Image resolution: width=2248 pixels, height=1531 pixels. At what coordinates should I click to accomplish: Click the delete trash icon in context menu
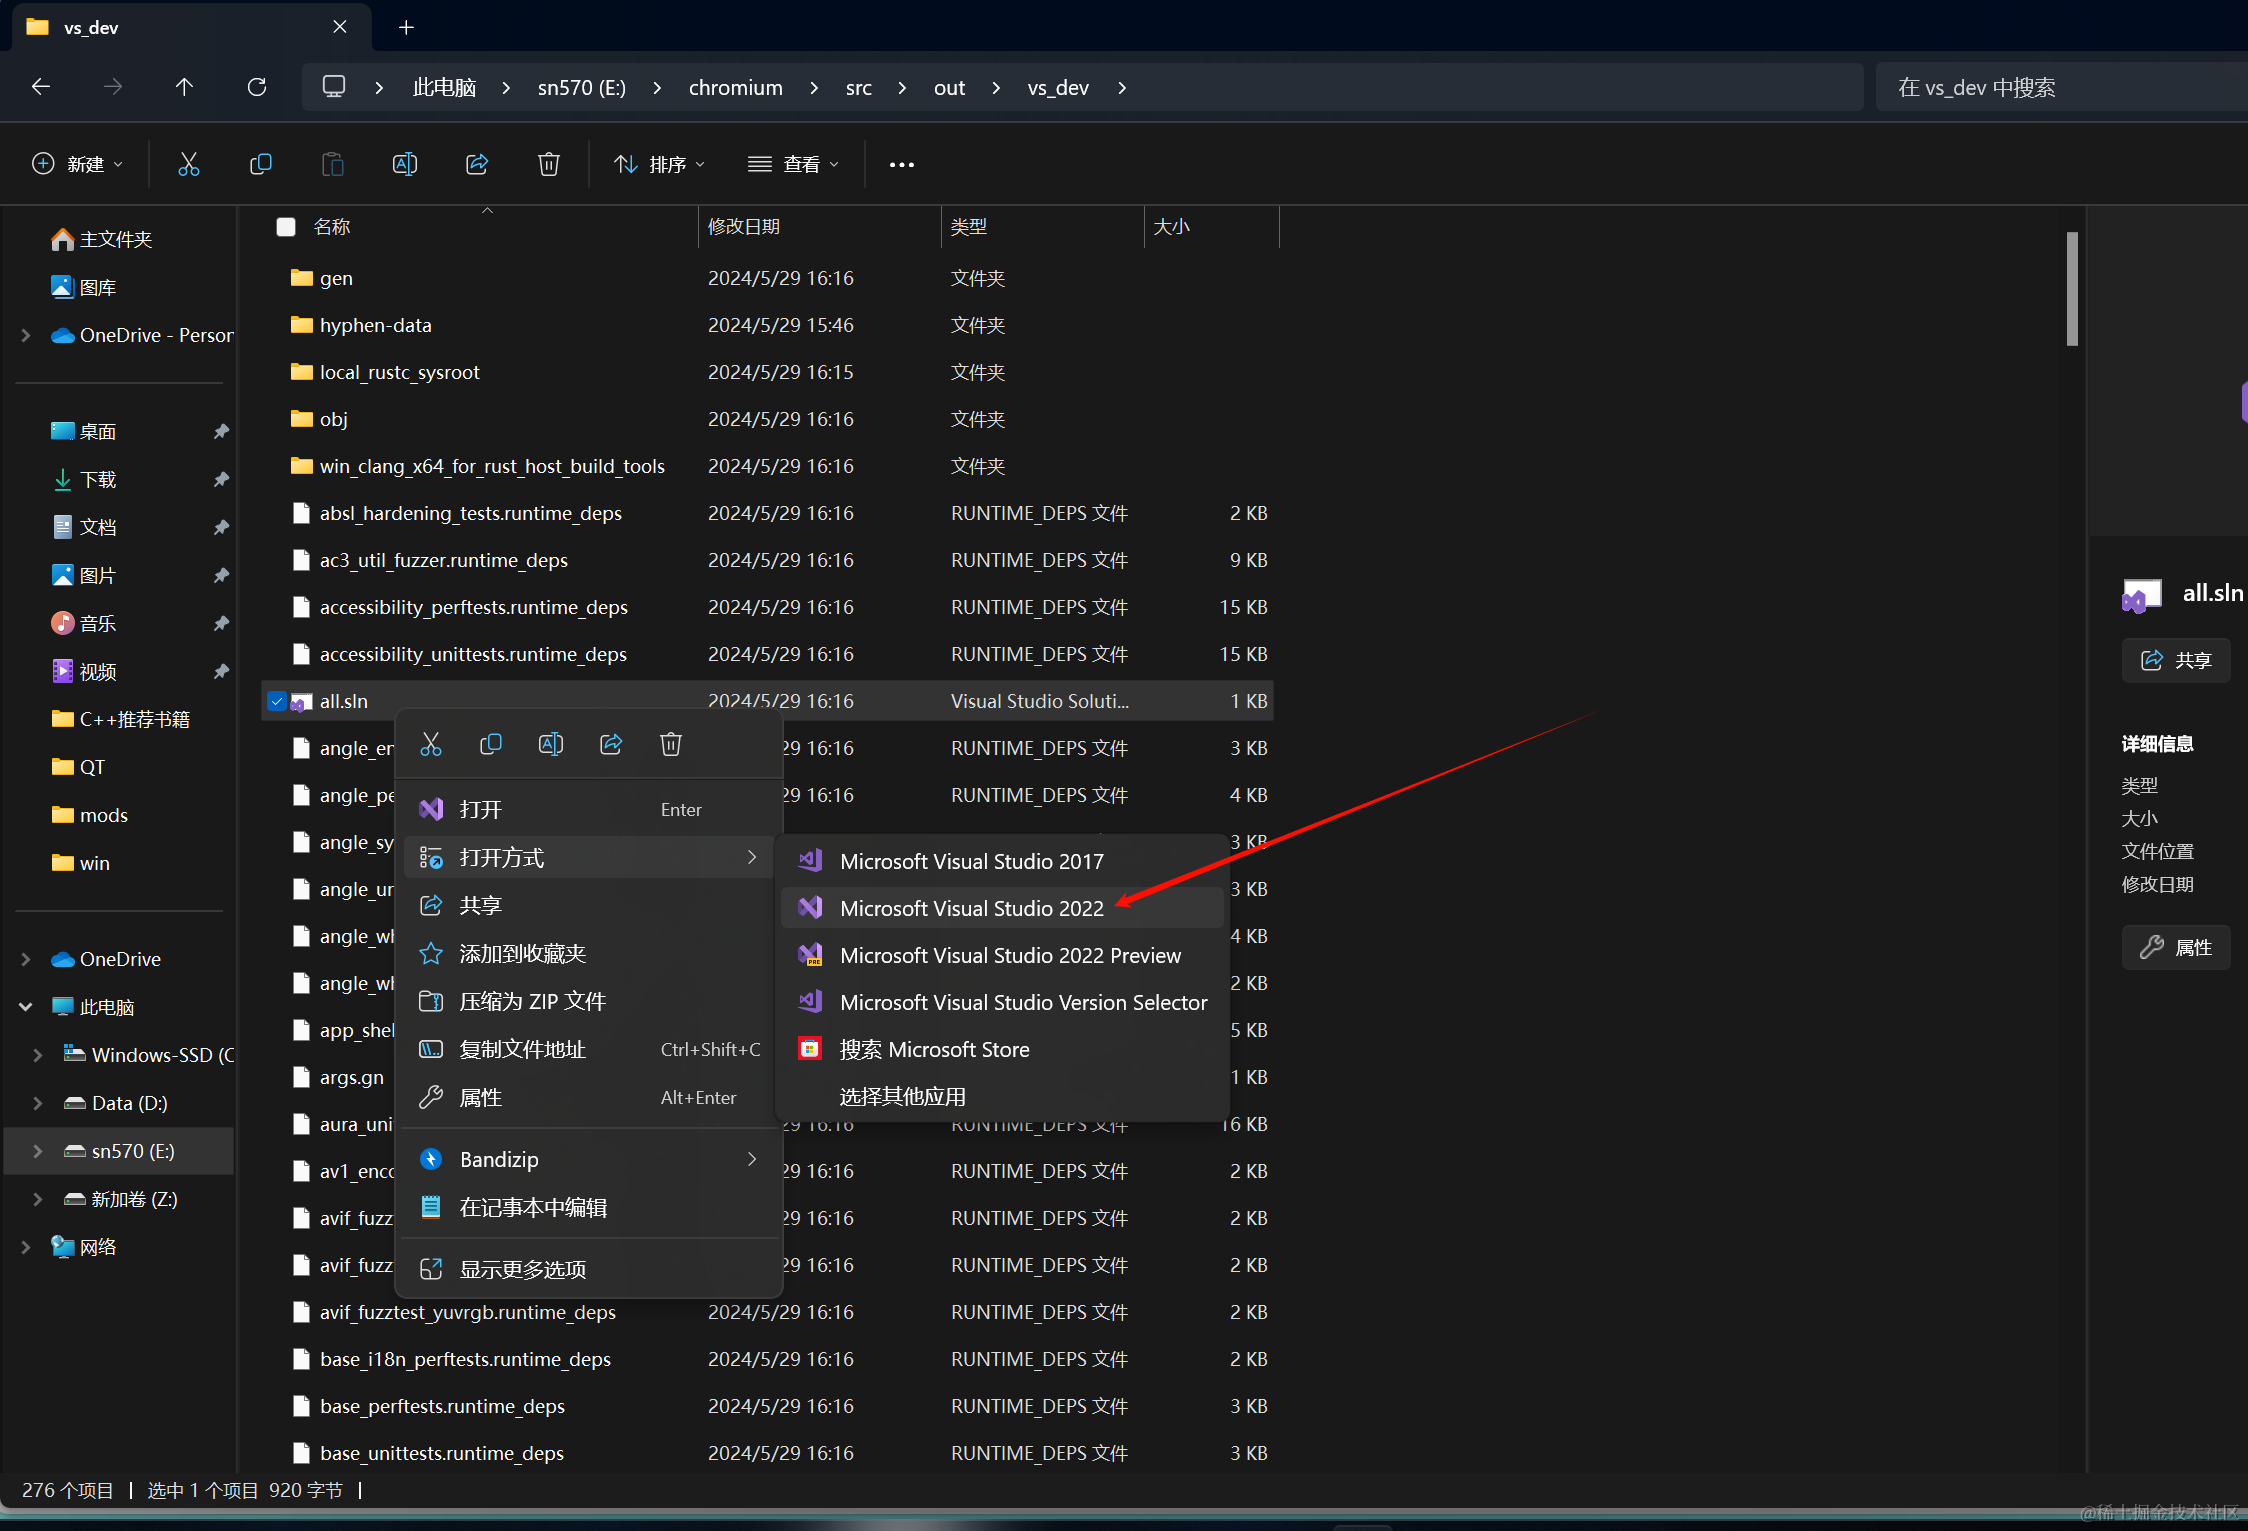point(671,744)
